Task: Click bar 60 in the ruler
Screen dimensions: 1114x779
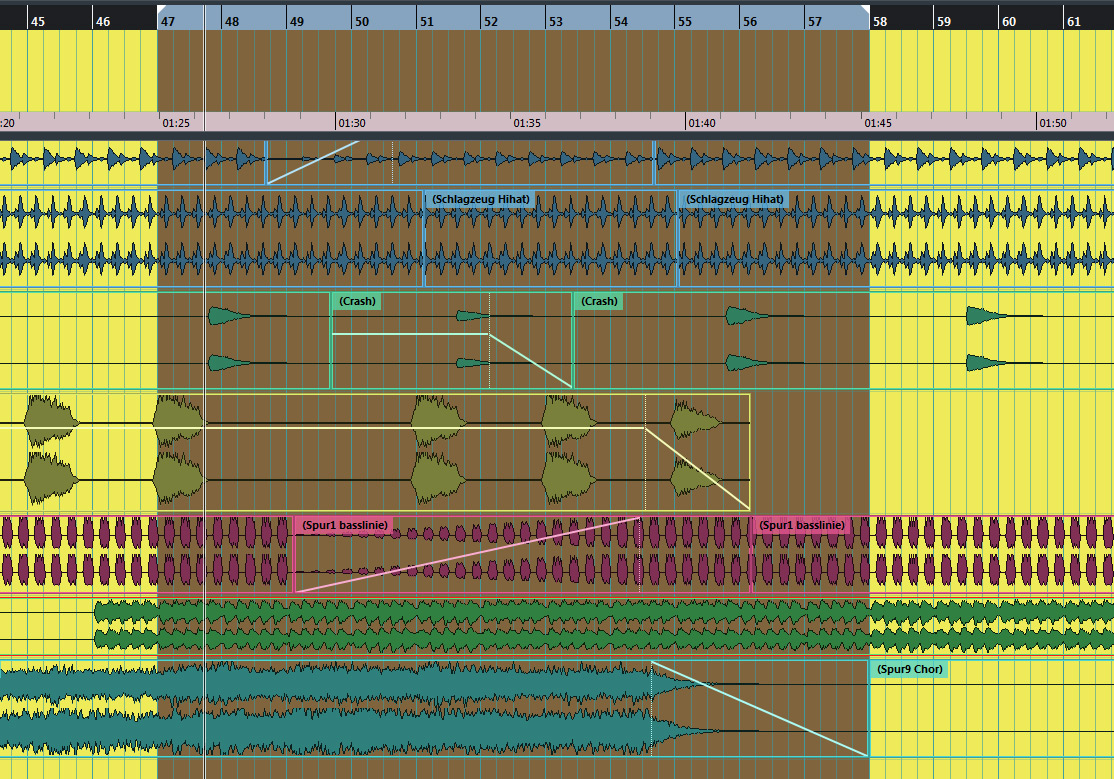Action: point(1009,21)
